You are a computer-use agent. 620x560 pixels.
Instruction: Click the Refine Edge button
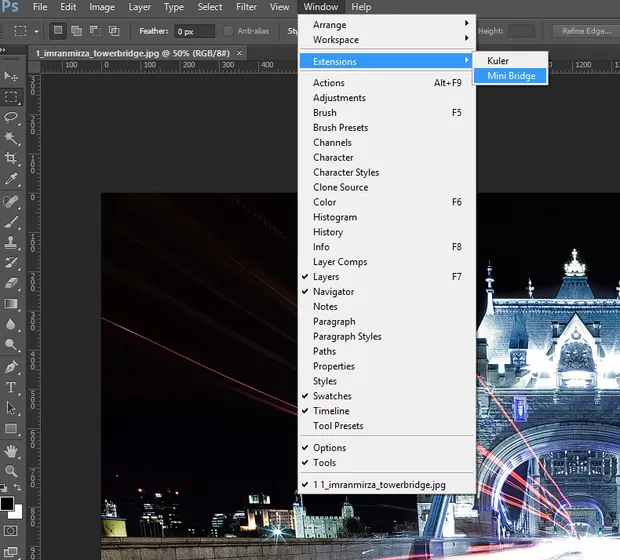click(586, 31)
